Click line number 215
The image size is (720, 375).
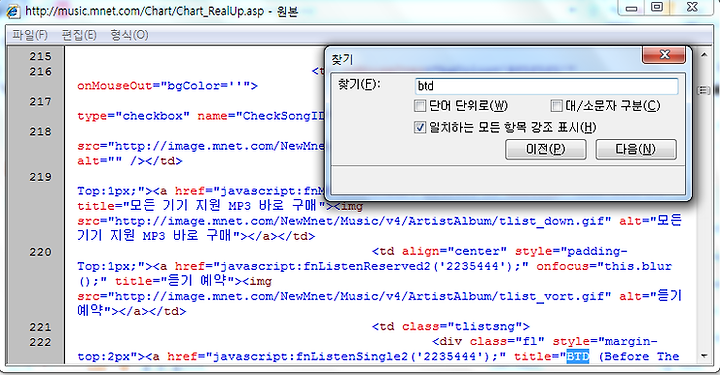[x=40, y=56]
